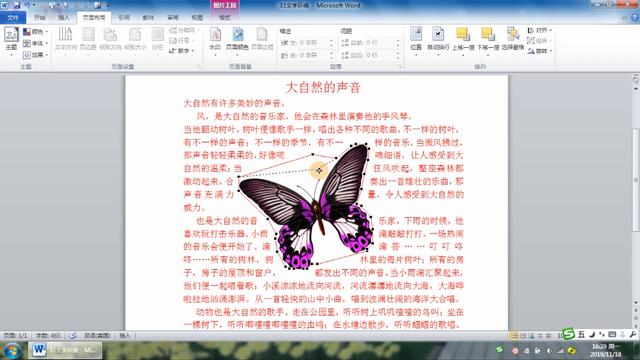Click the vertical scrollbar thumb
640x360 pixels.
pyautogui.click(x=636, y=180)
